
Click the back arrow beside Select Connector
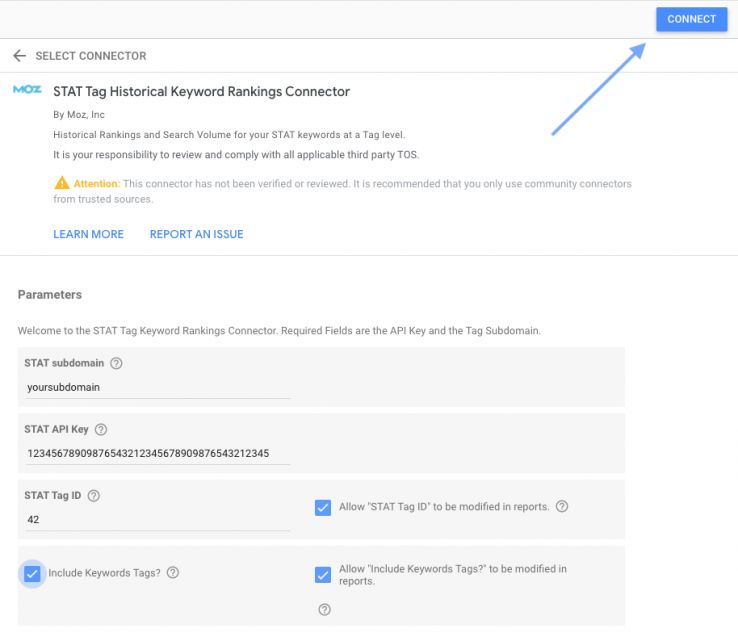[19, 56]
